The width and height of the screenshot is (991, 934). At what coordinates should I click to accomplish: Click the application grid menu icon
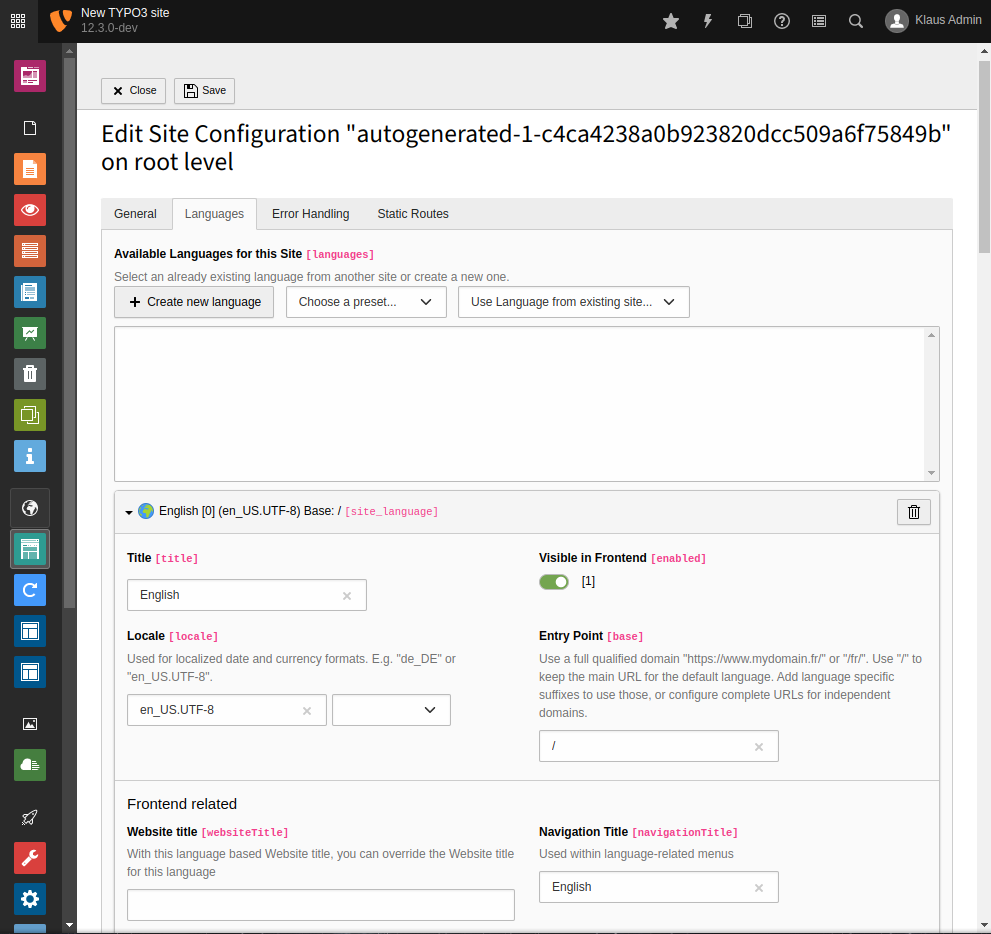(19, 21)
